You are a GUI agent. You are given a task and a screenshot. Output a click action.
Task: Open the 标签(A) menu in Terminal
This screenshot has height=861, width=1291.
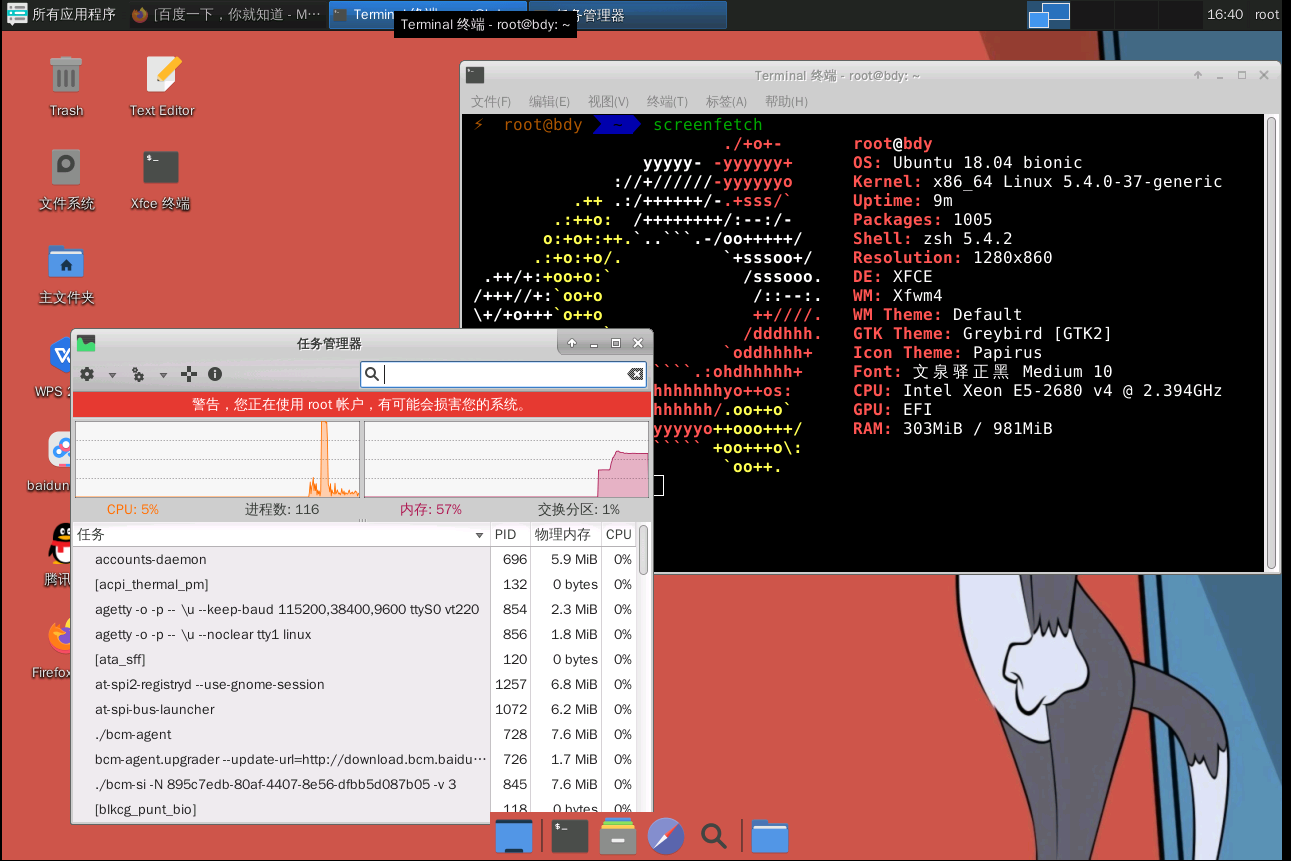726,101
